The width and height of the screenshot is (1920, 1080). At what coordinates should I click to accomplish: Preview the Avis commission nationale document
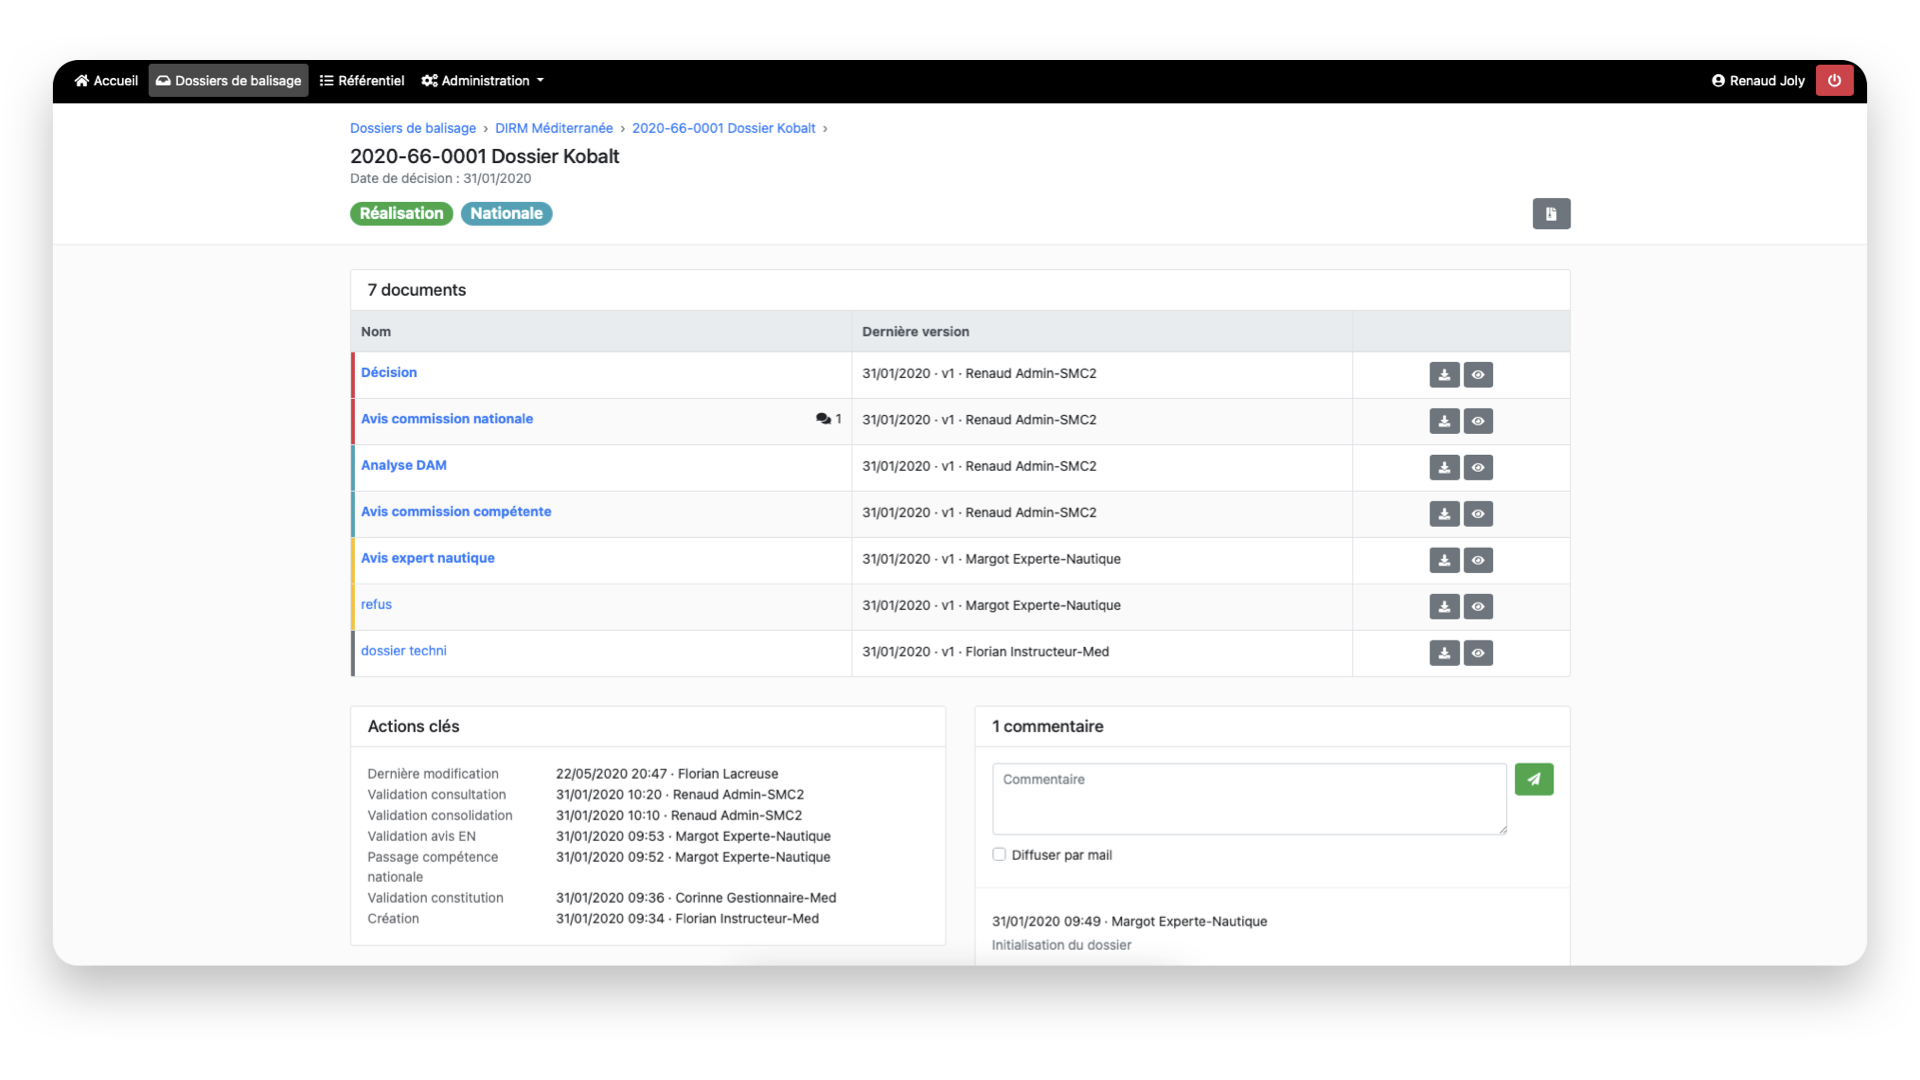coord(1478,421)
